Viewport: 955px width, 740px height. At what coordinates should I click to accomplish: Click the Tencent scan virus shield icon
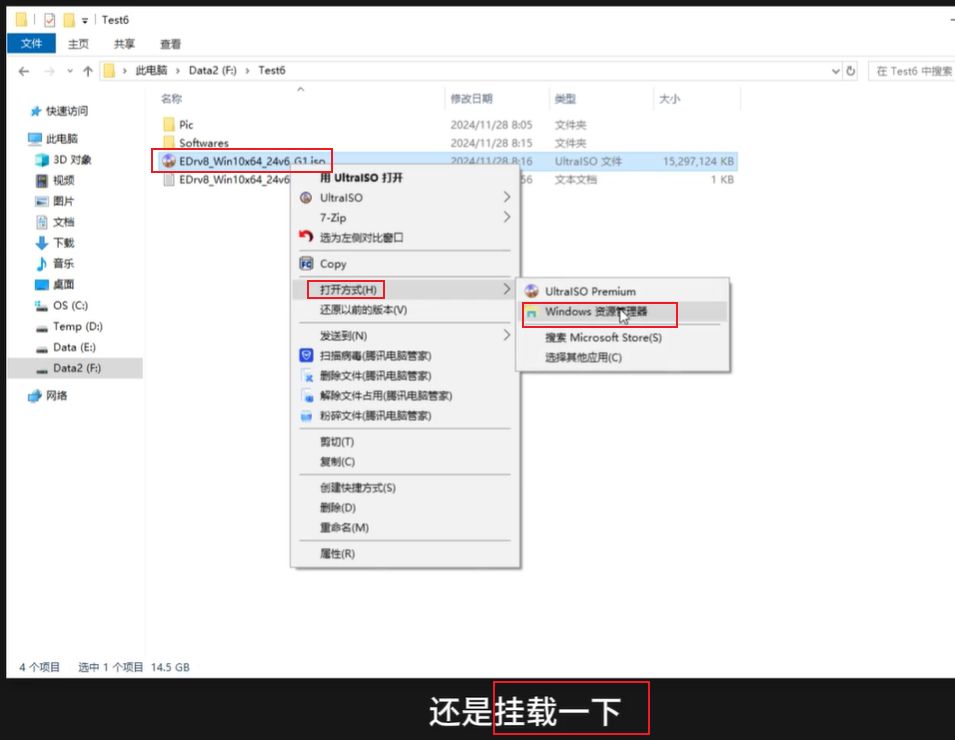click(307, 355)
